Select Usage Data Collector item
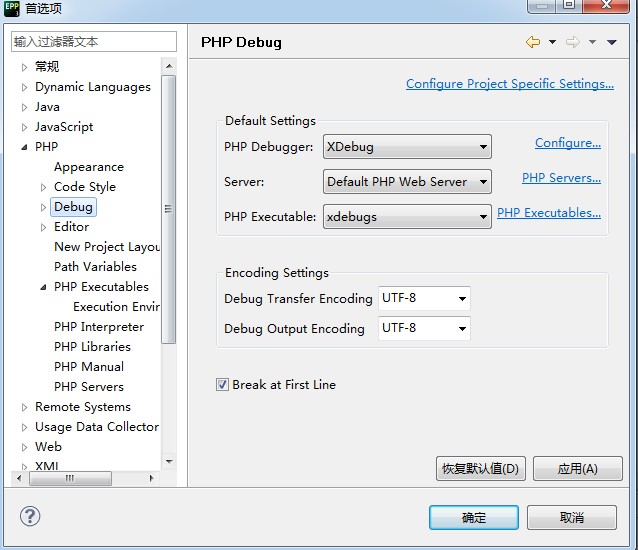 [97, 427]
